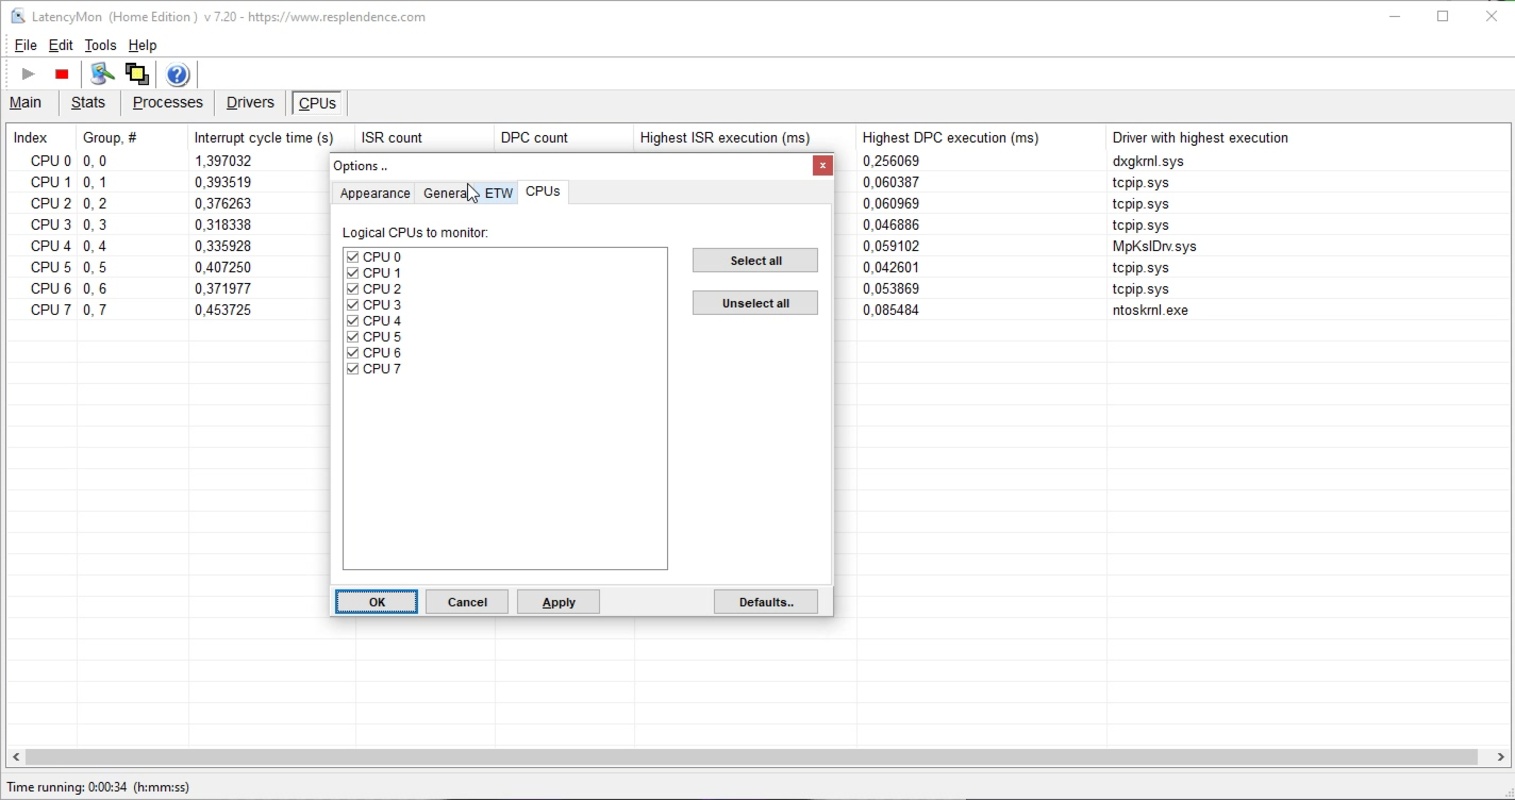Switch to the Appearance tab in Options
This screenshot has width=1515, height=800.
point(374,192)
